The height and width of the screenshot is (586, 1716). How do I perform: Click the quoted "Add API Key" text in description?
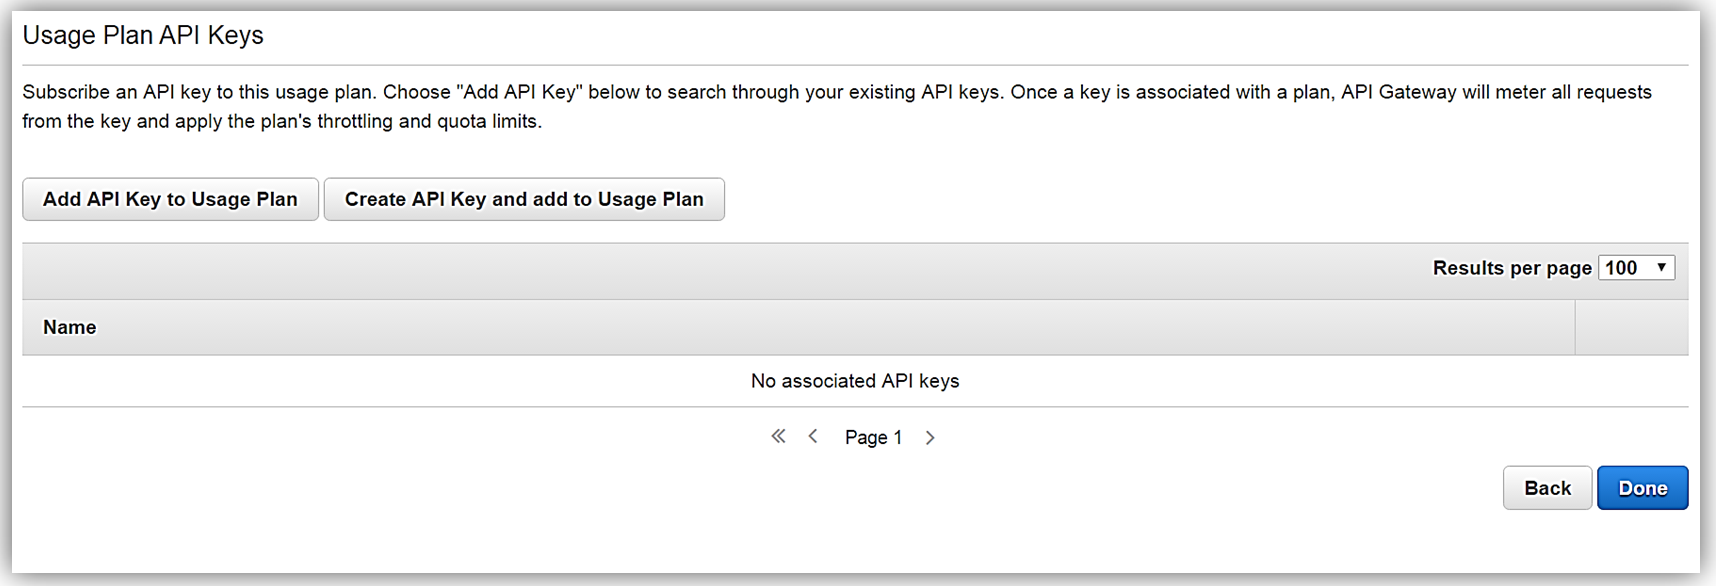pos(521,92)
